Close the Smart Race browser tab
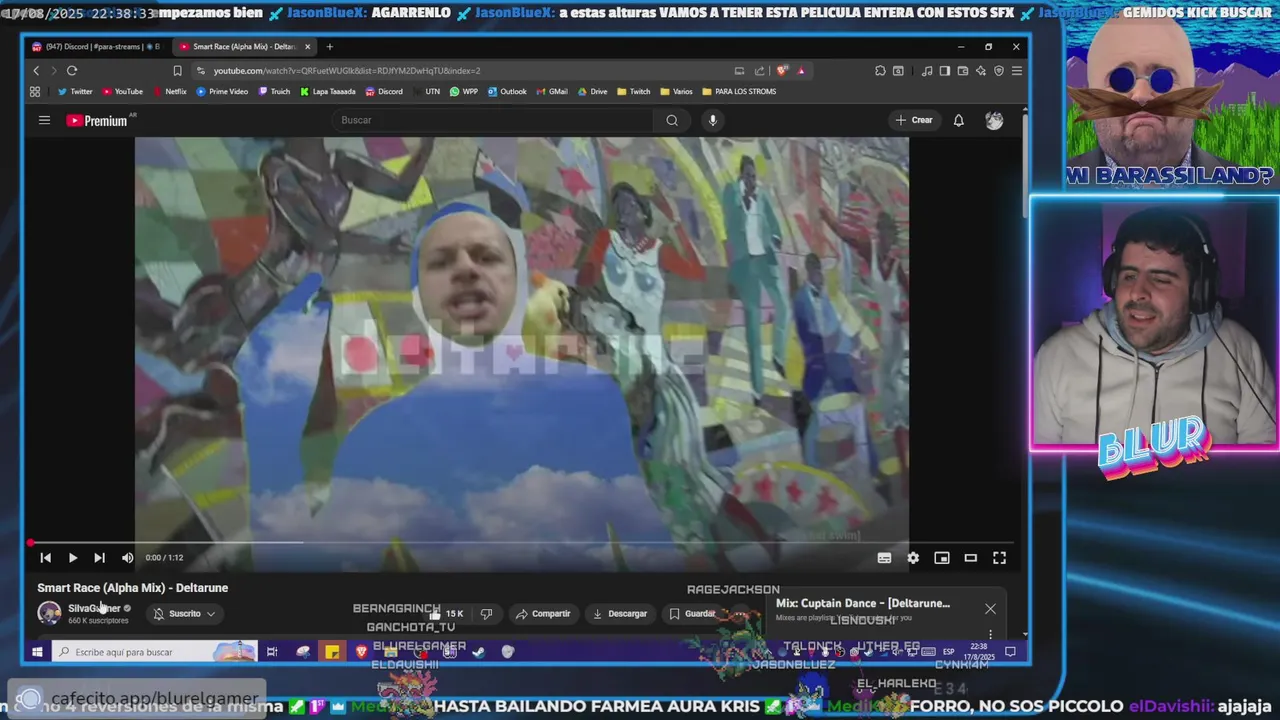 (x=308, y=47)
